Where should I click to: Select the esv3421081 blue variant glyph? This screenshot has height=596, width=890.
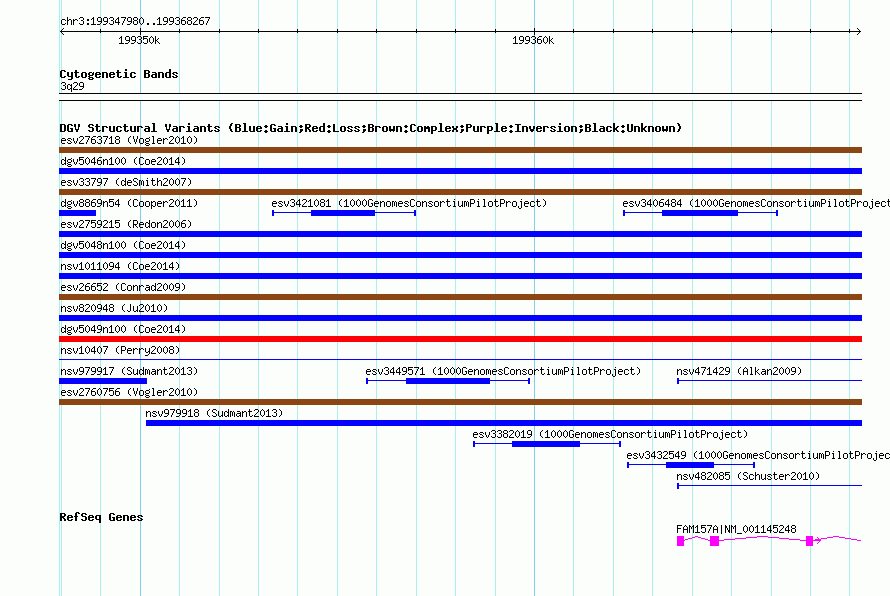[344, 213]
